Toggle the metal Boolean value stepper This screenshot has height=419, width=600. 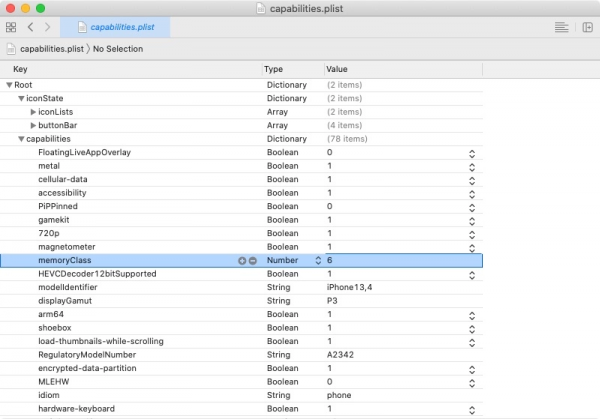coord(471,166)
